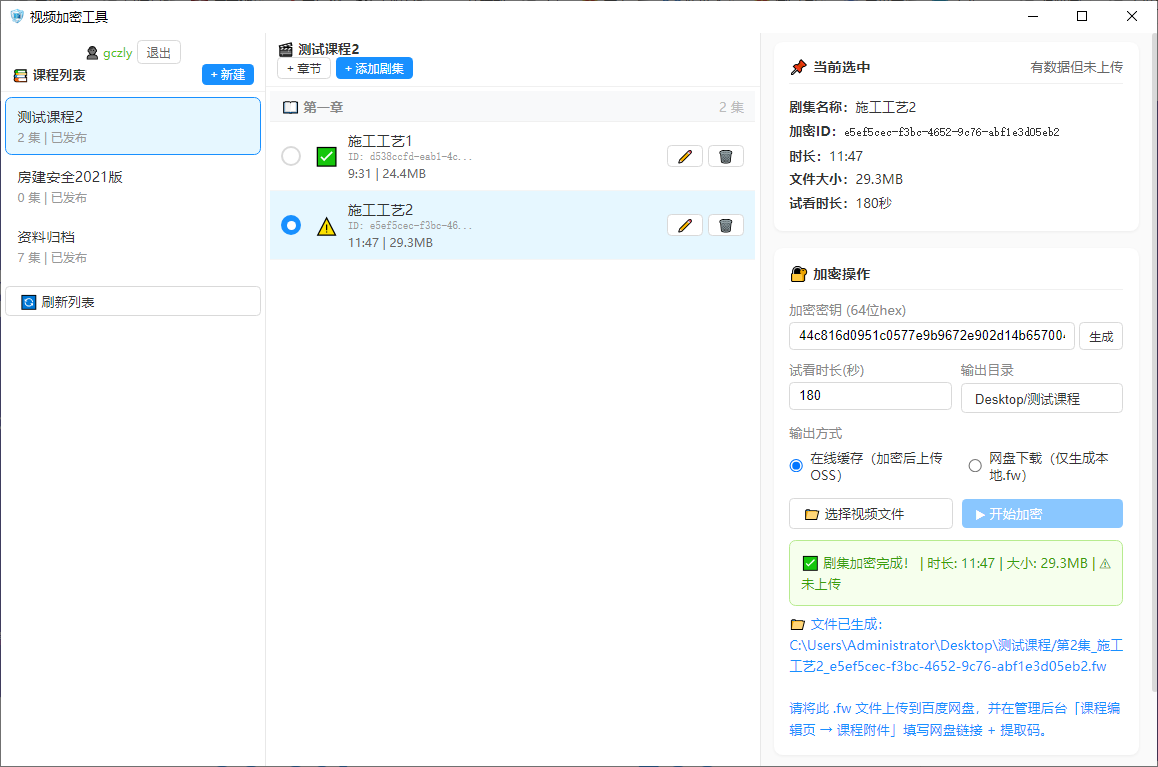Edit episode 施工工艺1 with pencil icon
Image resolution: width=1158 pixels, height=767 pixels.
click(x=685, y=157)
